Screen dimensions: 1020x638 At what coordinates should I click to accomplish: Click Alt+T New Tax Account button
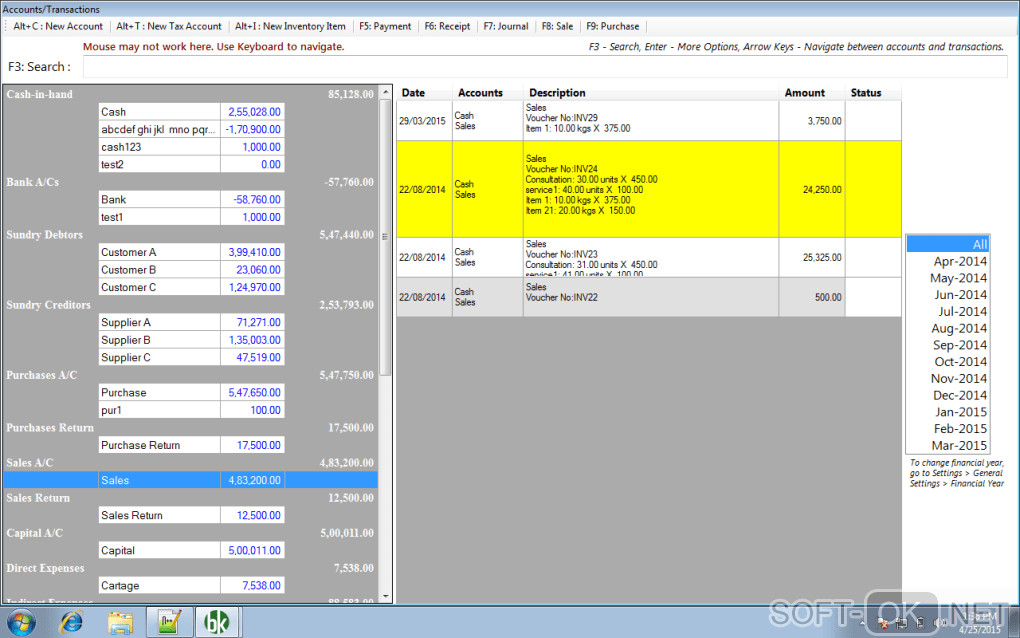(x=168, y=27)
